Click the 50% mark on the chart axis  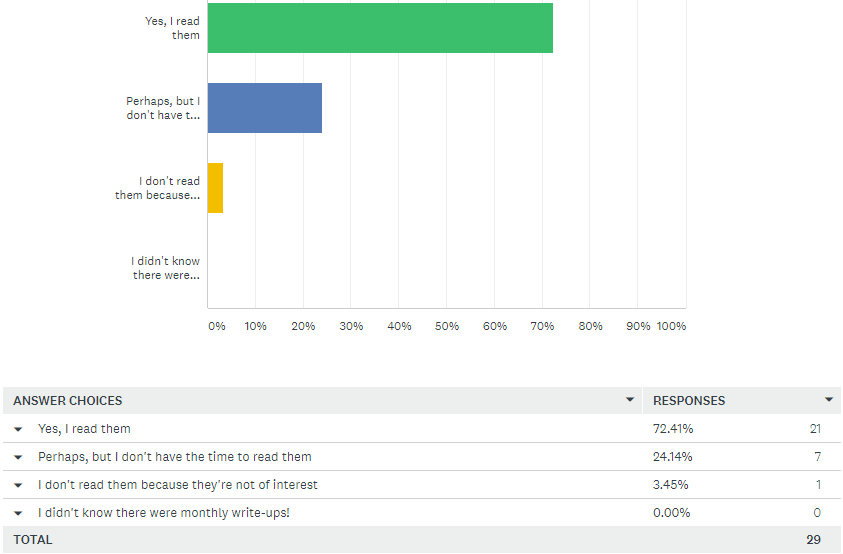coord(447,327)
